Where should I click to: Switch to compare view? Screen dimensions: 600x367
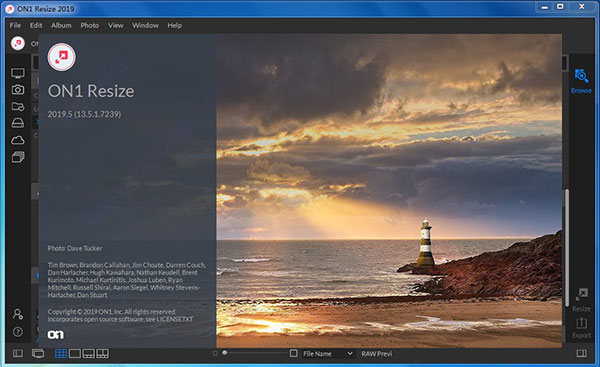[x=103, y=353]
